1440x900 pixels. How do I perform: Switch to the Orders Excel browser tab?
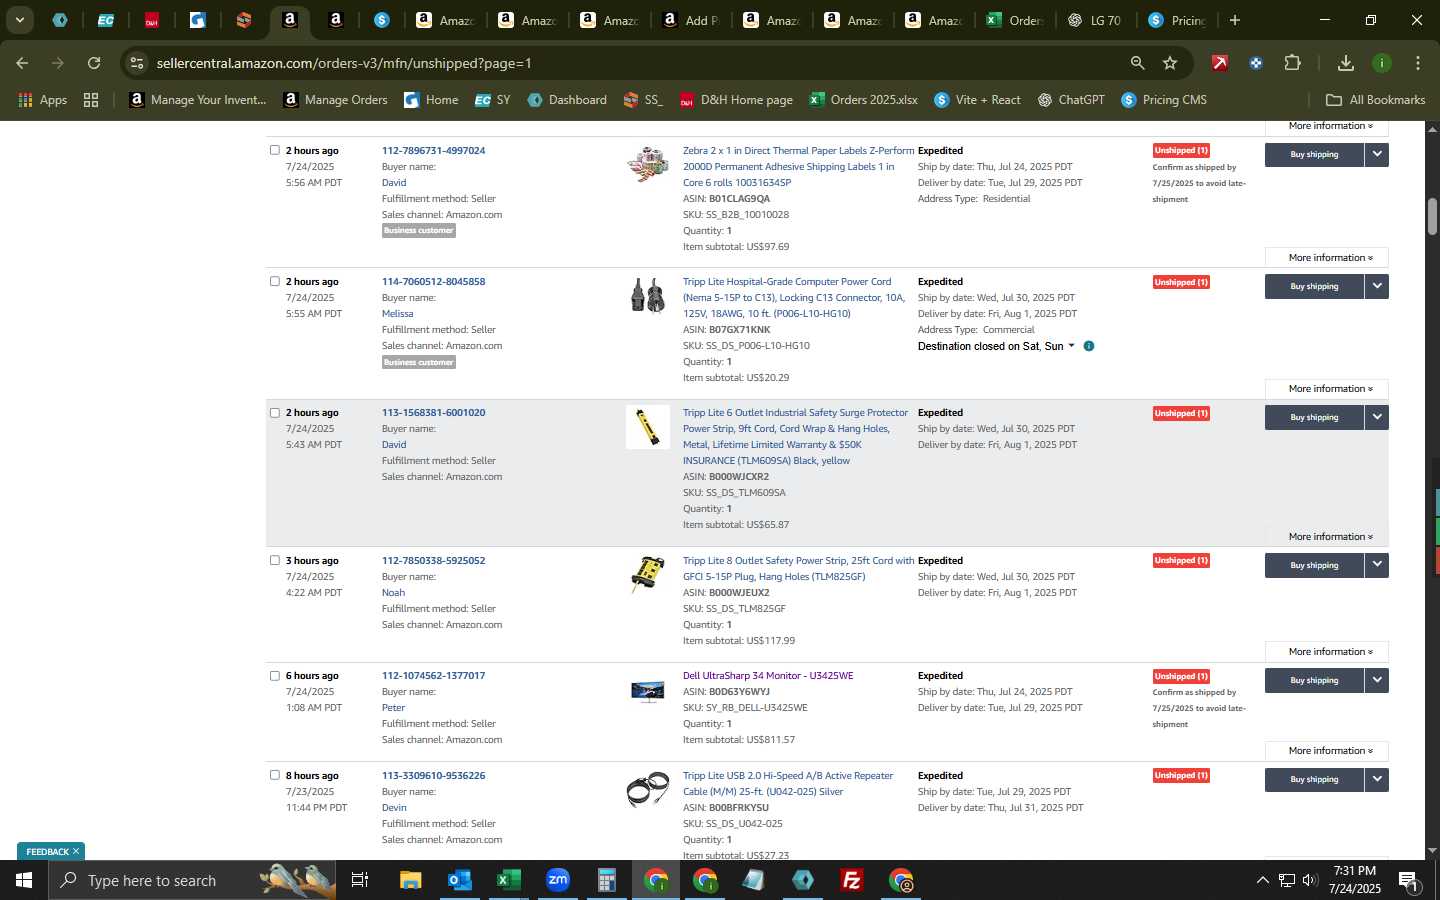click(x=1014, y=20)
